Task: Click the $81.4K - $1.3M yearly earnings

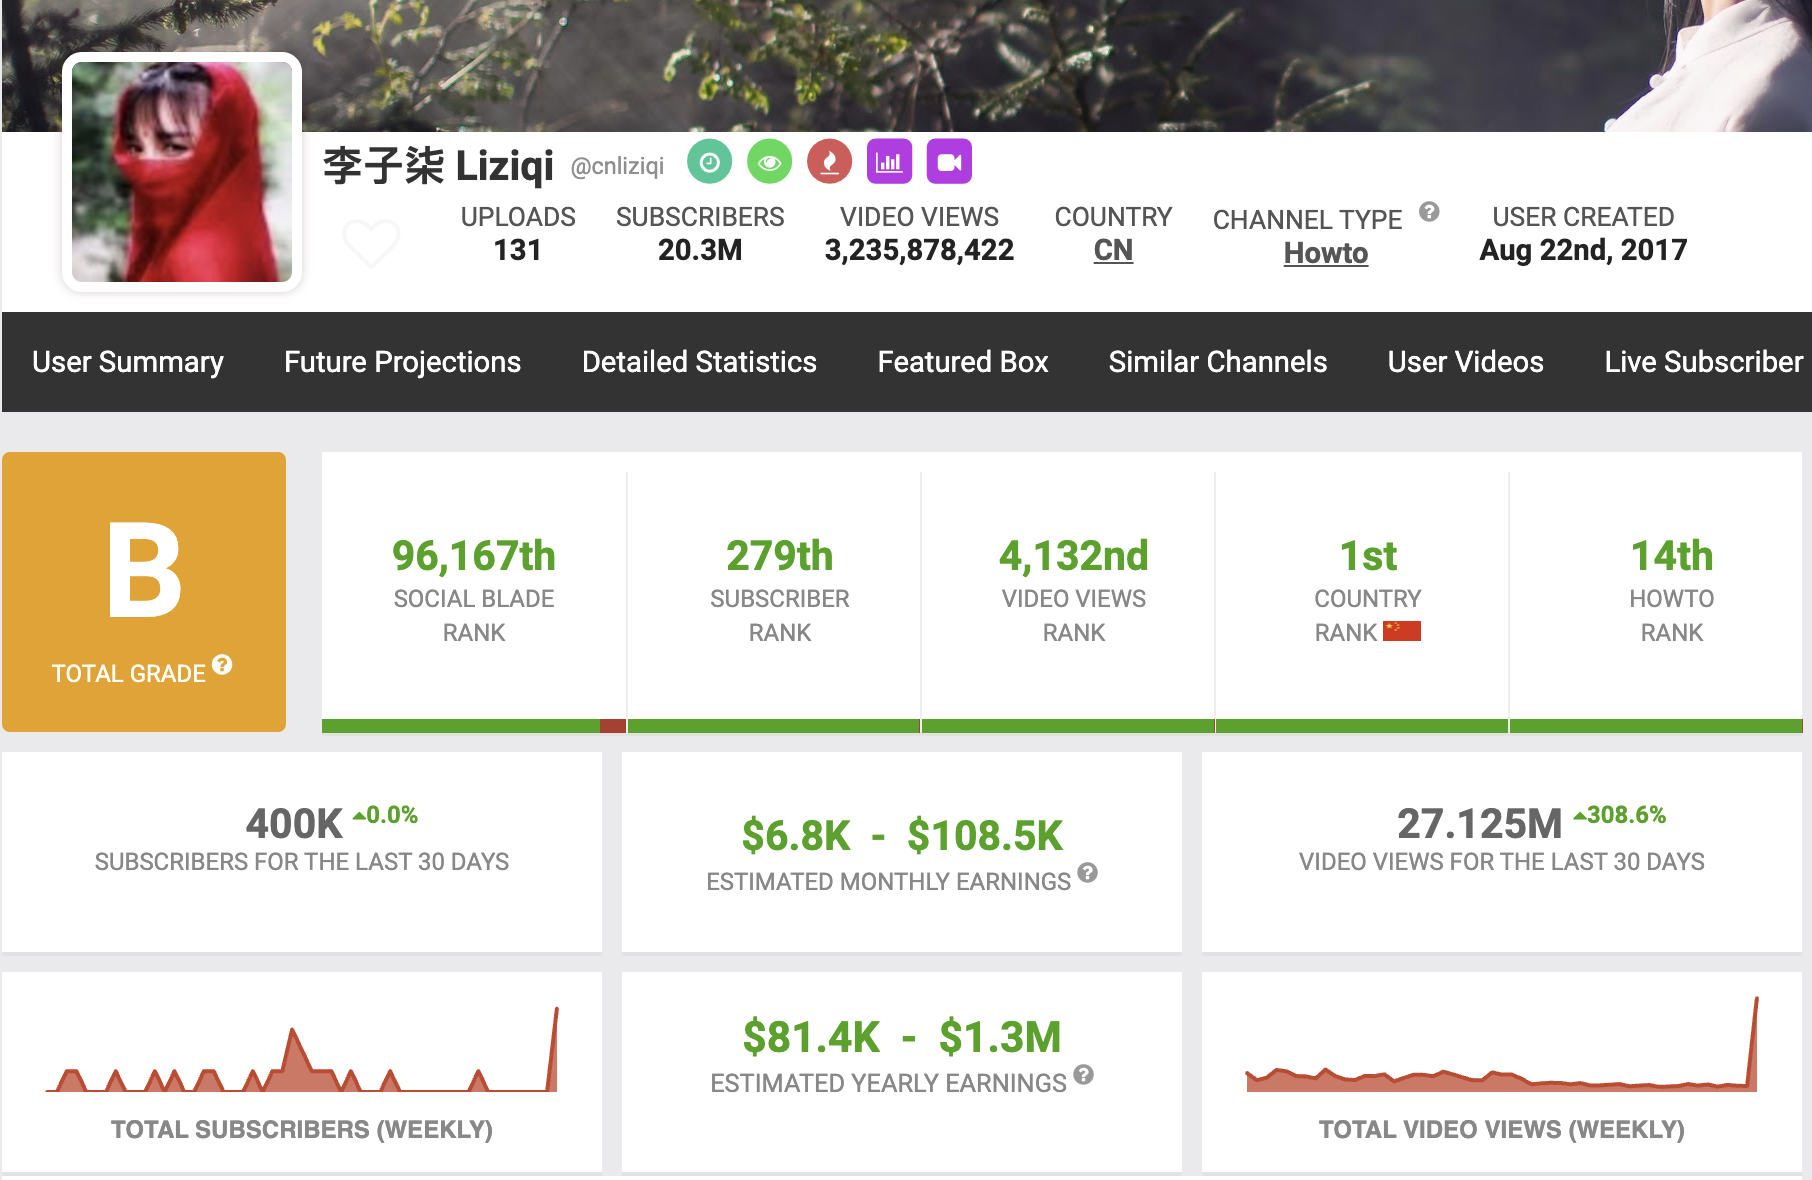Action: [902, 1037]
